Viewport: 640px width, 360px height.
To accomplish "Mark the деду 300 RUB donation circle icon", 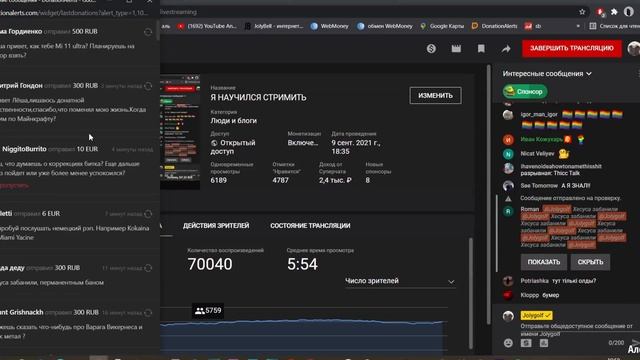I will point(148,268).
